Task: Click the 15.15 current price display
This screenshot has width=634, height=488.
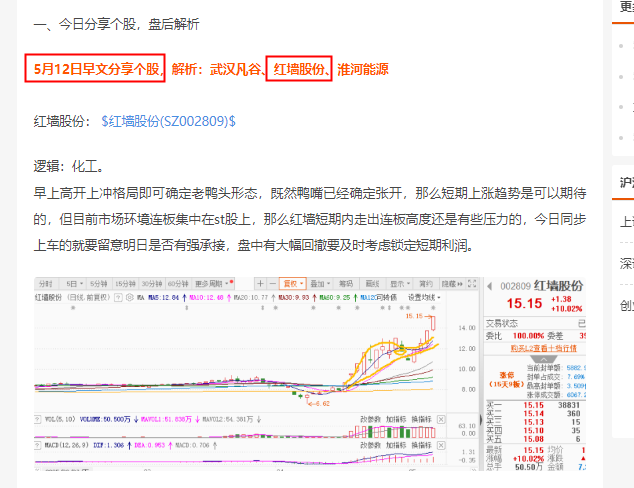Action: coord(524,303)
